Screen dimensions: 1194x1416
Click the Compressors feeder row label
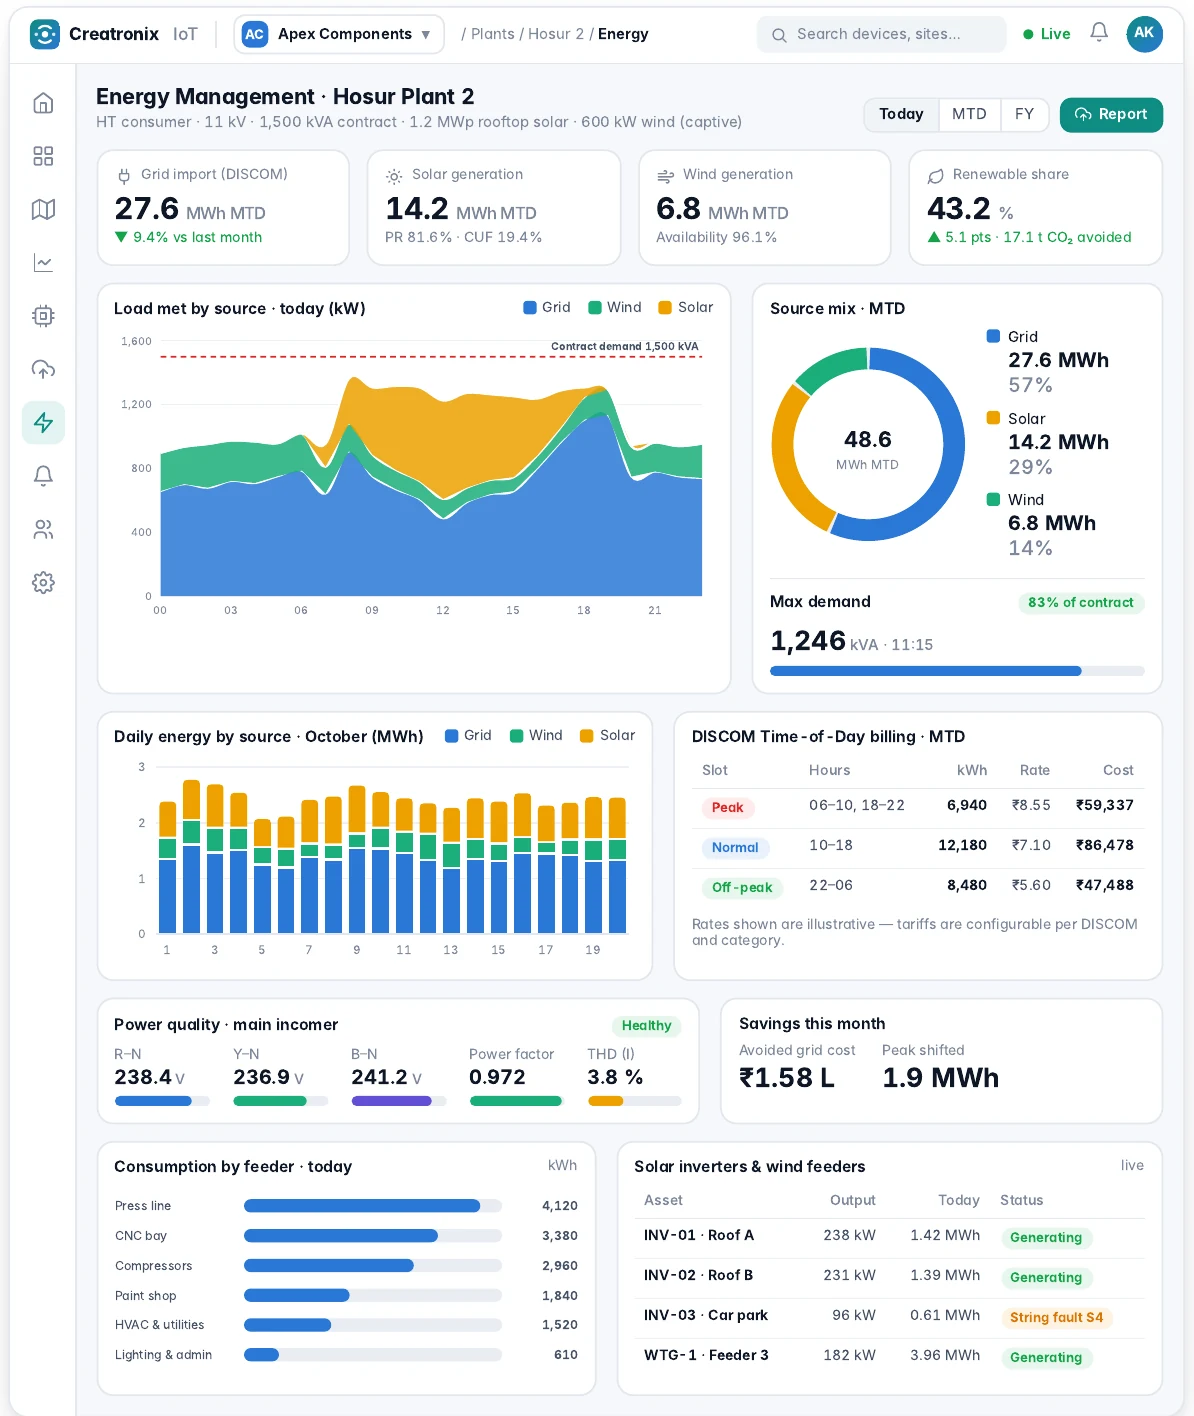tap(153, 1266)
